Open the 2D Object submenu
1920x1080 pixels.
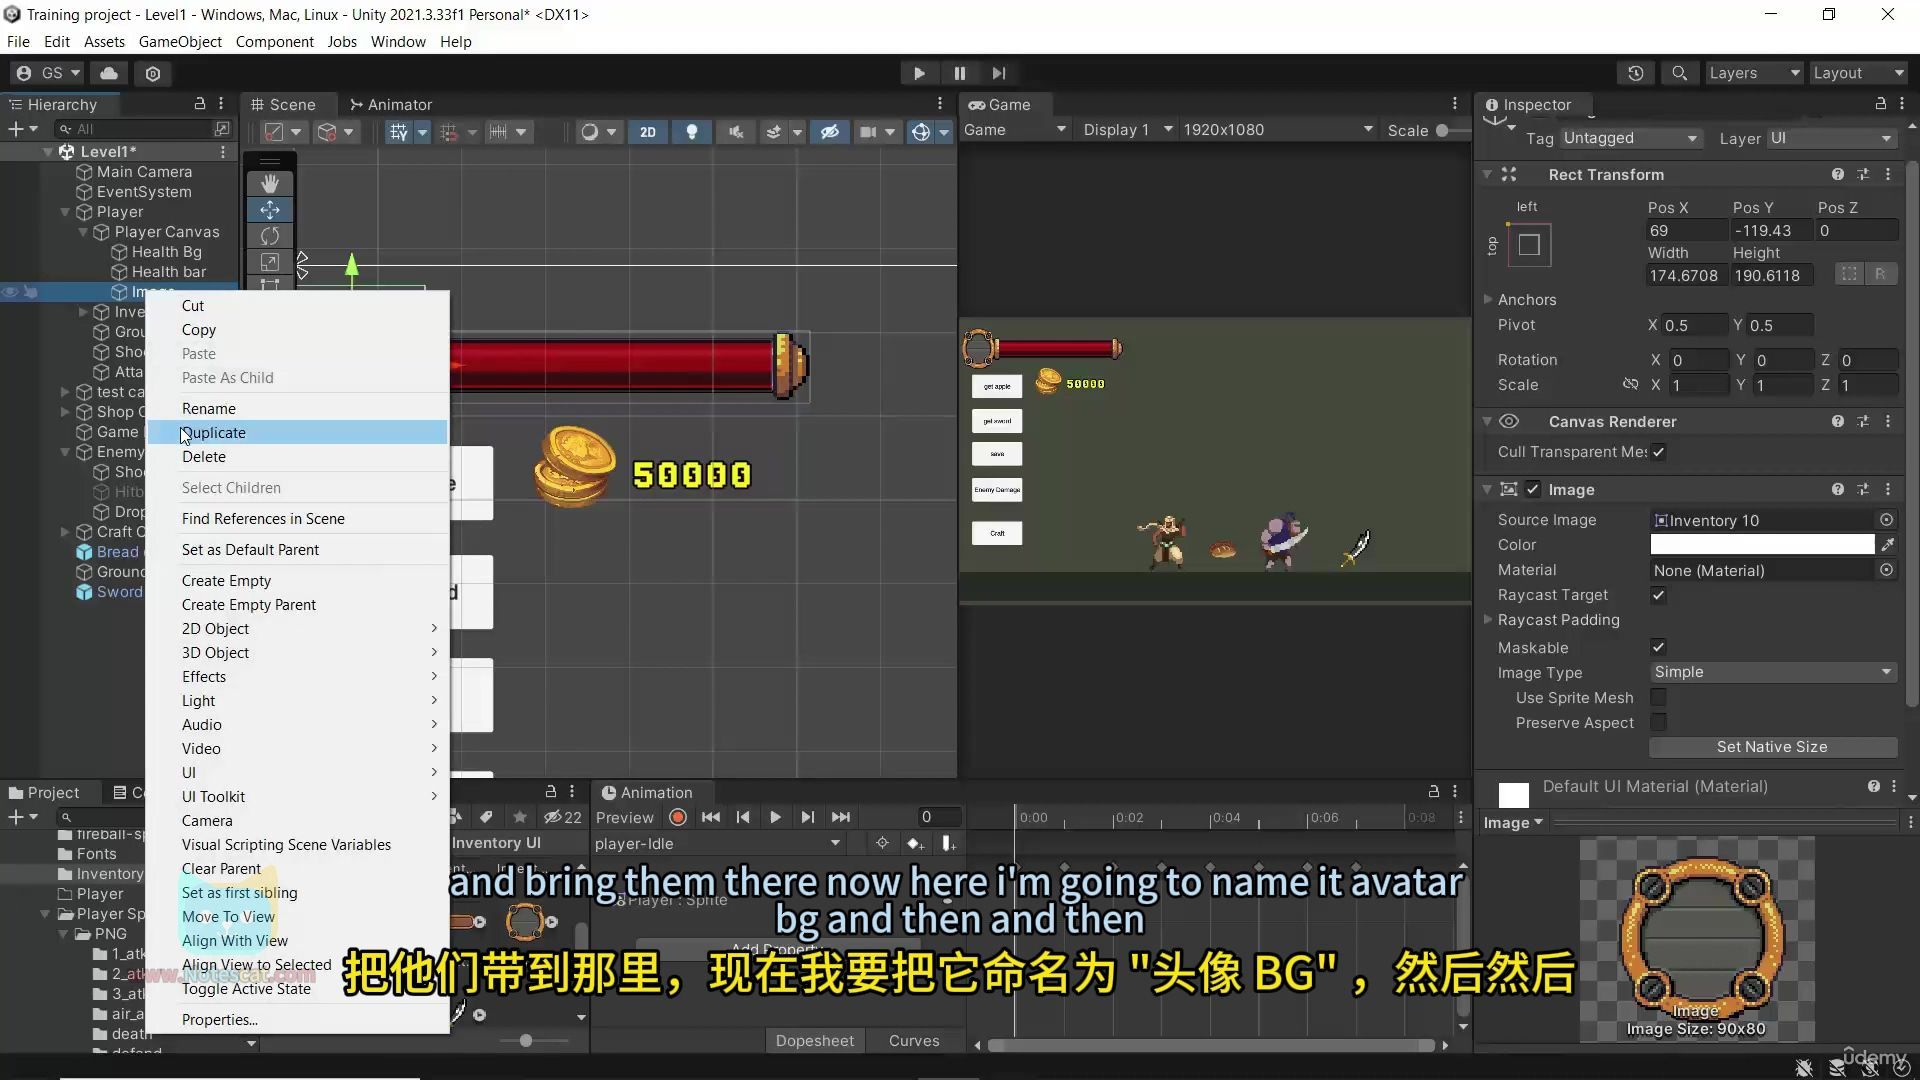(x=297, y=628)
